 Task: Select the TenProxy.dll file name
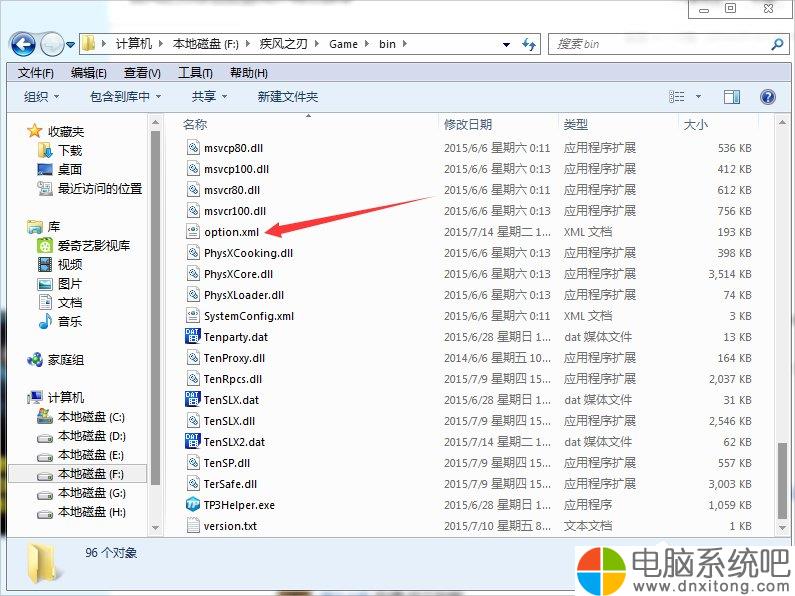pos(234,358)
